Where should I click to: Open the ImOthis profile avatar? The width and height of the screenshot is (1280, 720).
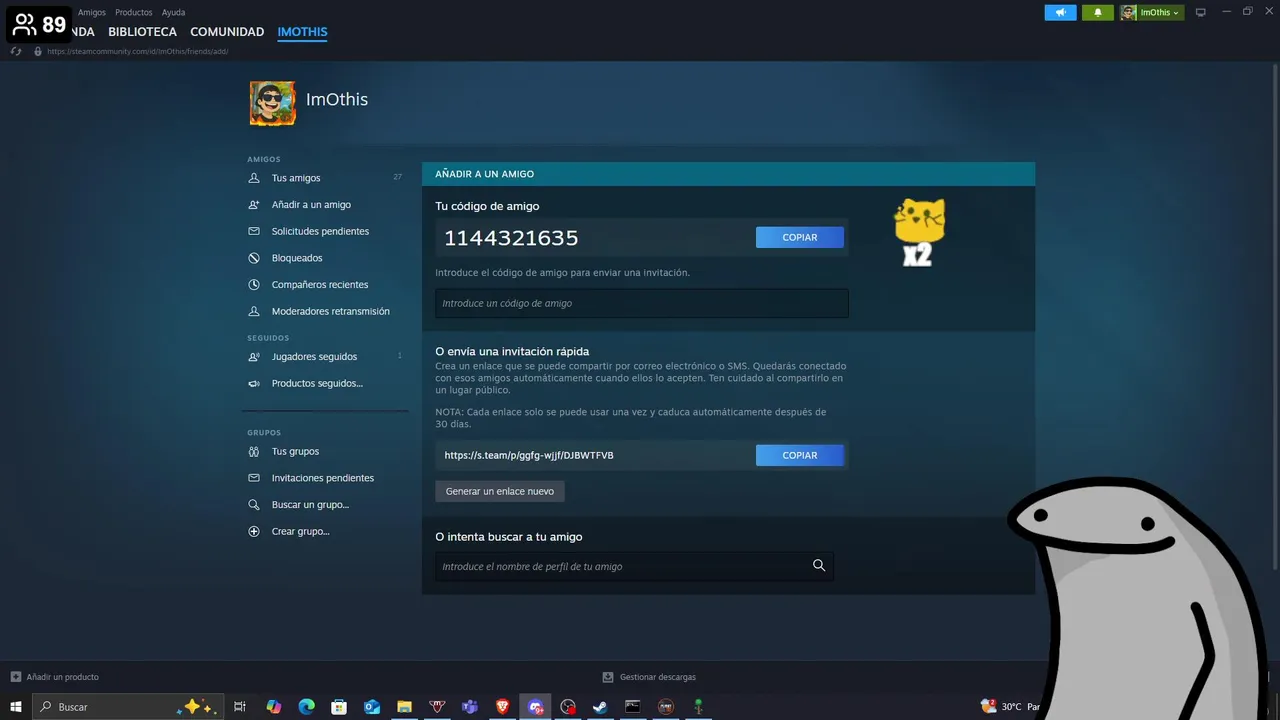(272, 103)
